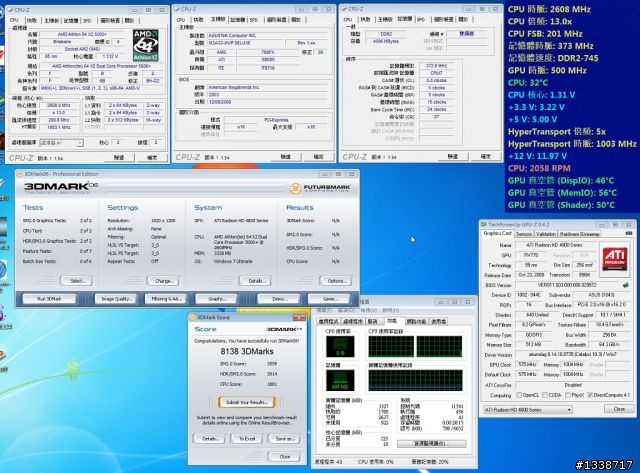Open the SPD tab in the processor CPU-Z window

pyautogui.click(x=87, y=20)
